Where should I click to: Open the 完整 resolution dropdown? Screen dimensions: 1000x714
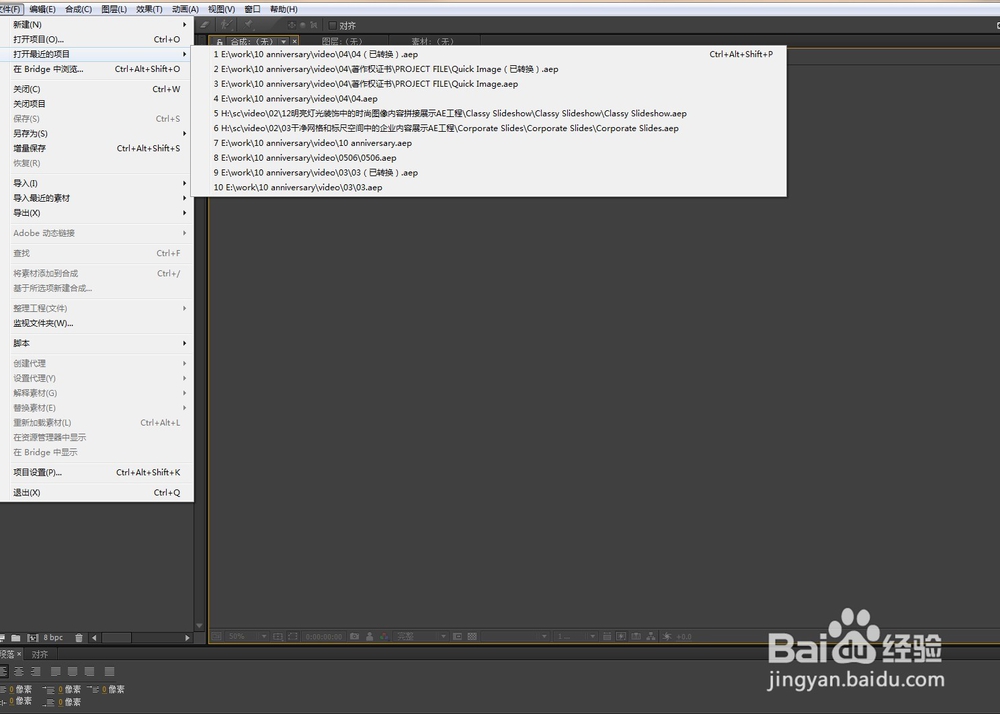pos(421,636)
